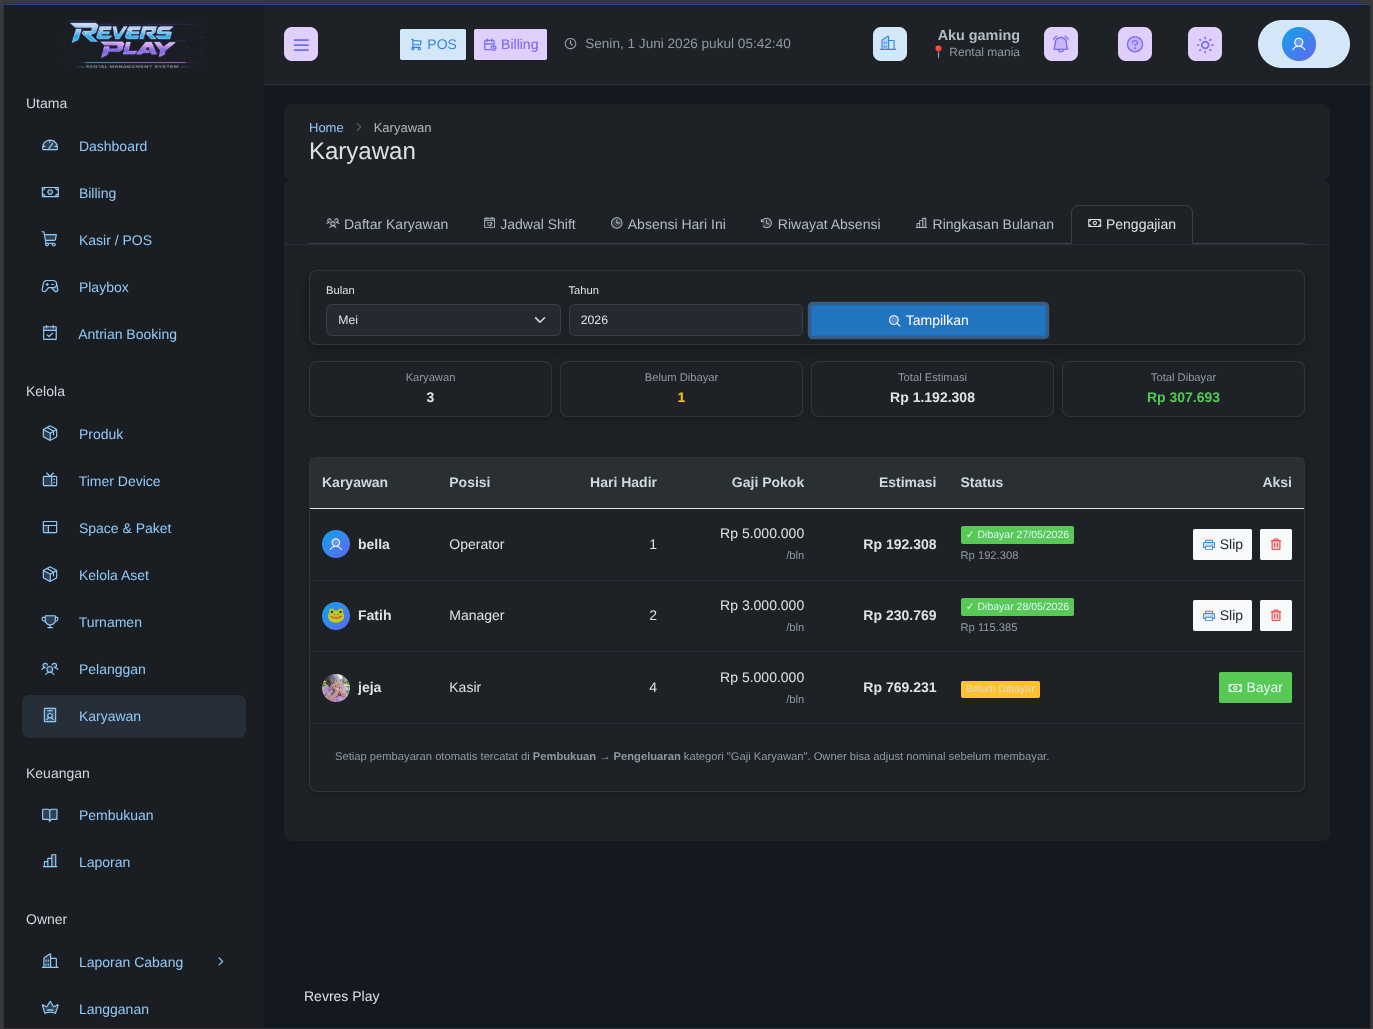
Task: Click the help question mark icon
Action: (1134, 44)
